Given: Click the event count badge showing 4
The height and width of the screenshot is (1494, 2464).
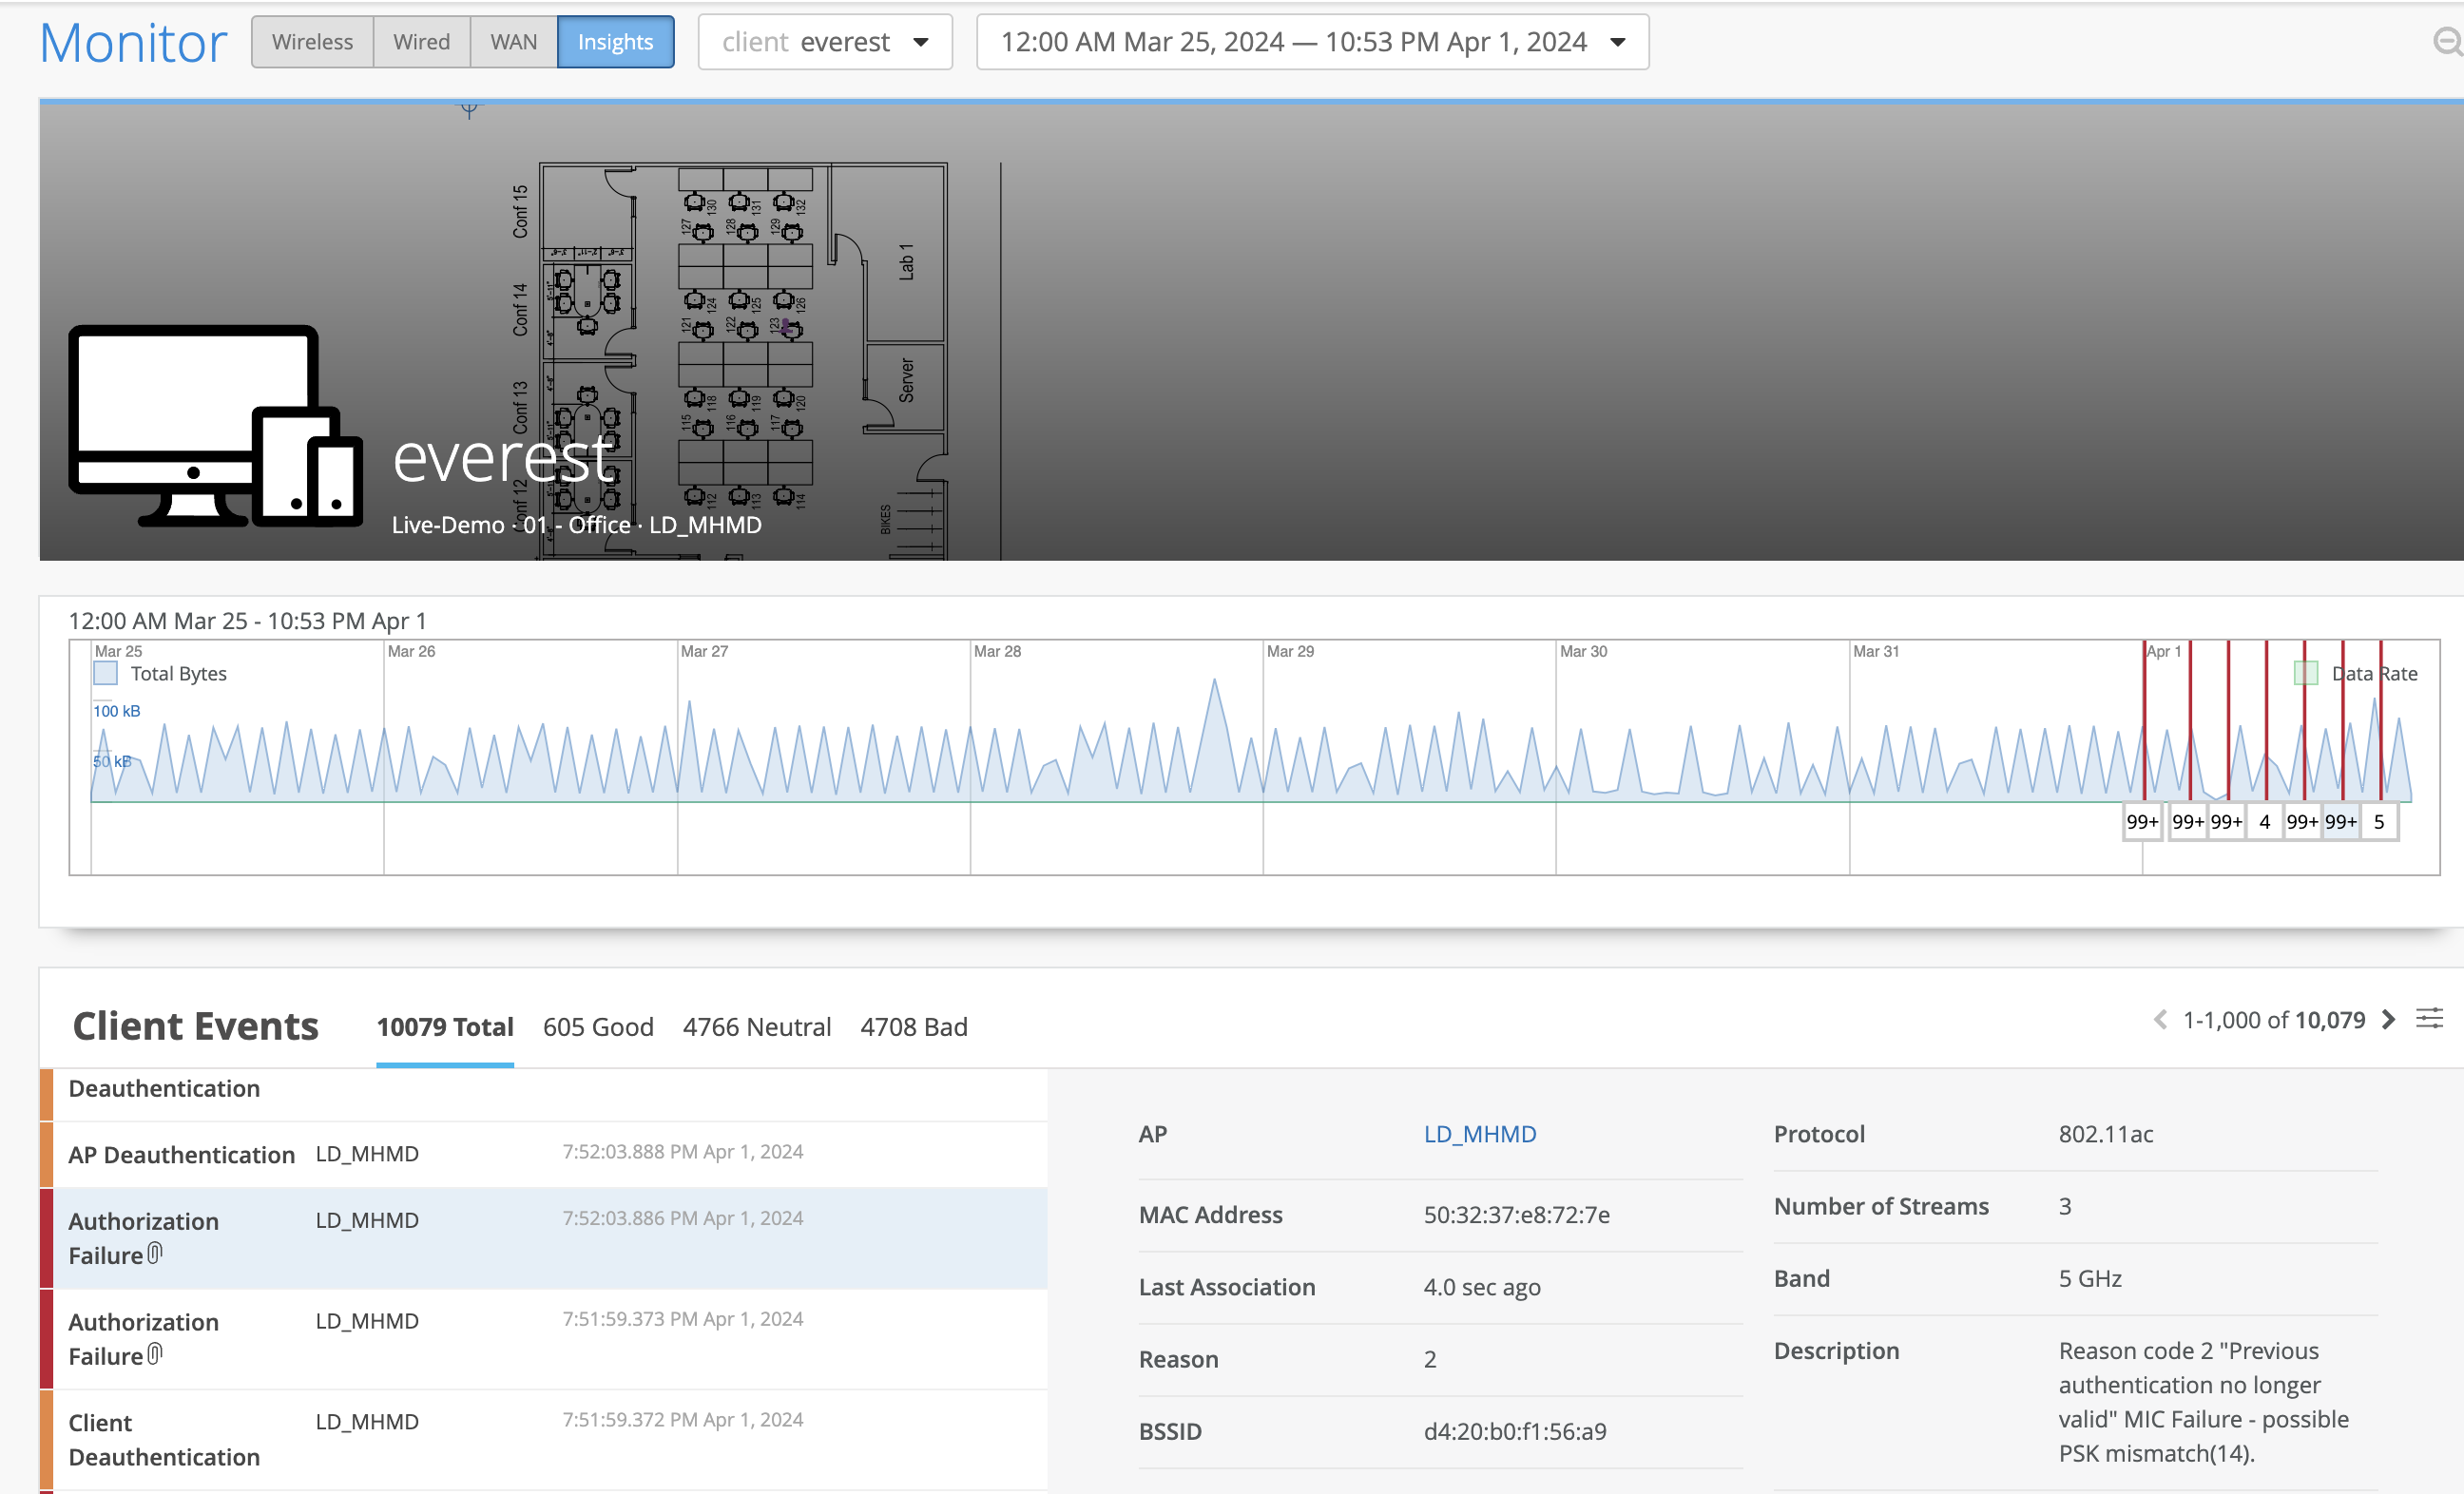Looking at the screenshot, I should coord(2264,822).
